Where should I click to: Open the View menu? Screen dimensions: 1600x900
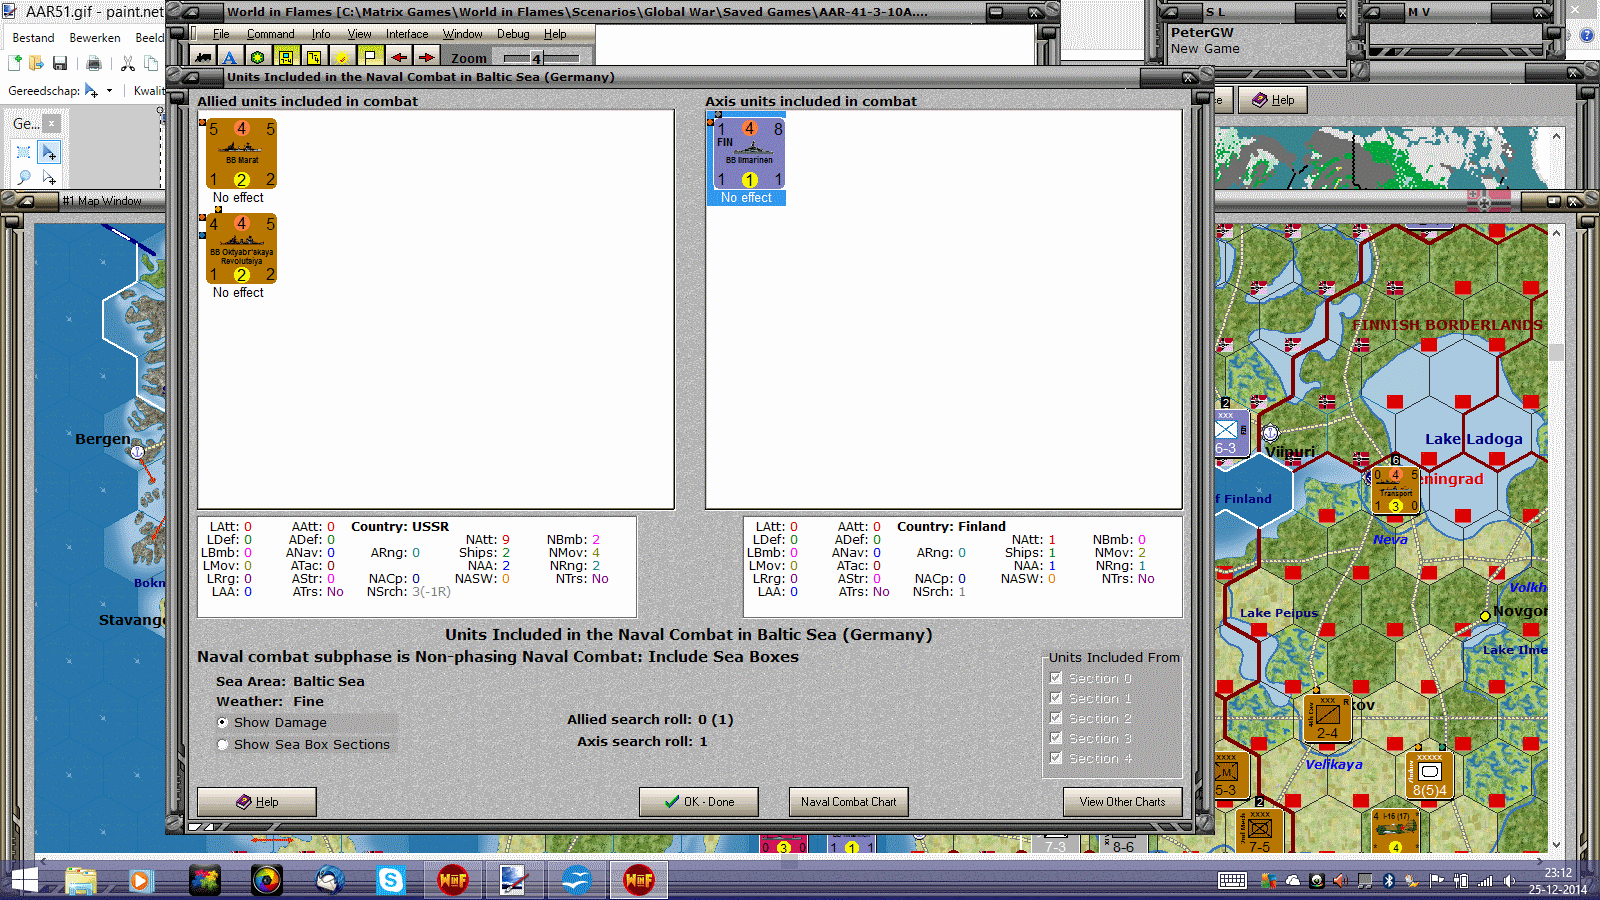coord(359,34)
